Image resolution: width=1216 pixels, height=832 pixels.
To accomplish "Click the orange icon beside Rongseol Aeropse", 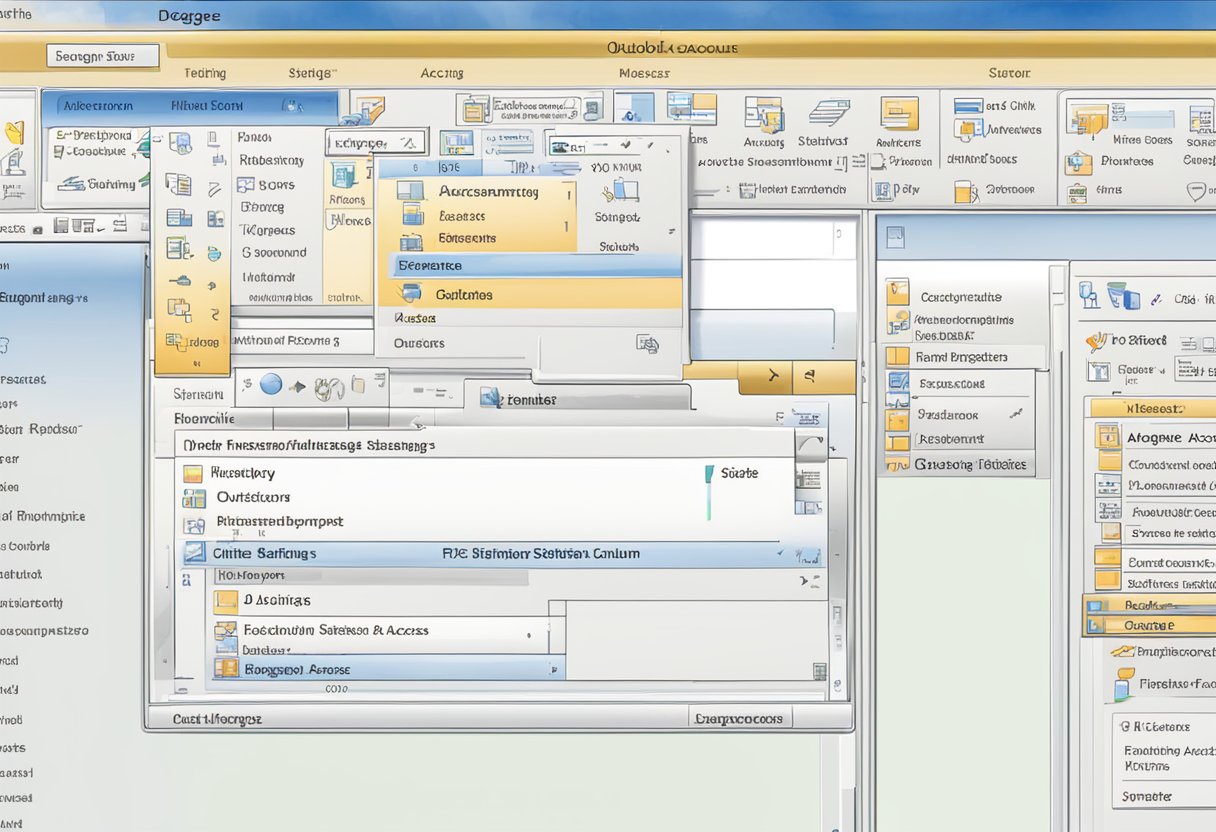I will point(228,669).
